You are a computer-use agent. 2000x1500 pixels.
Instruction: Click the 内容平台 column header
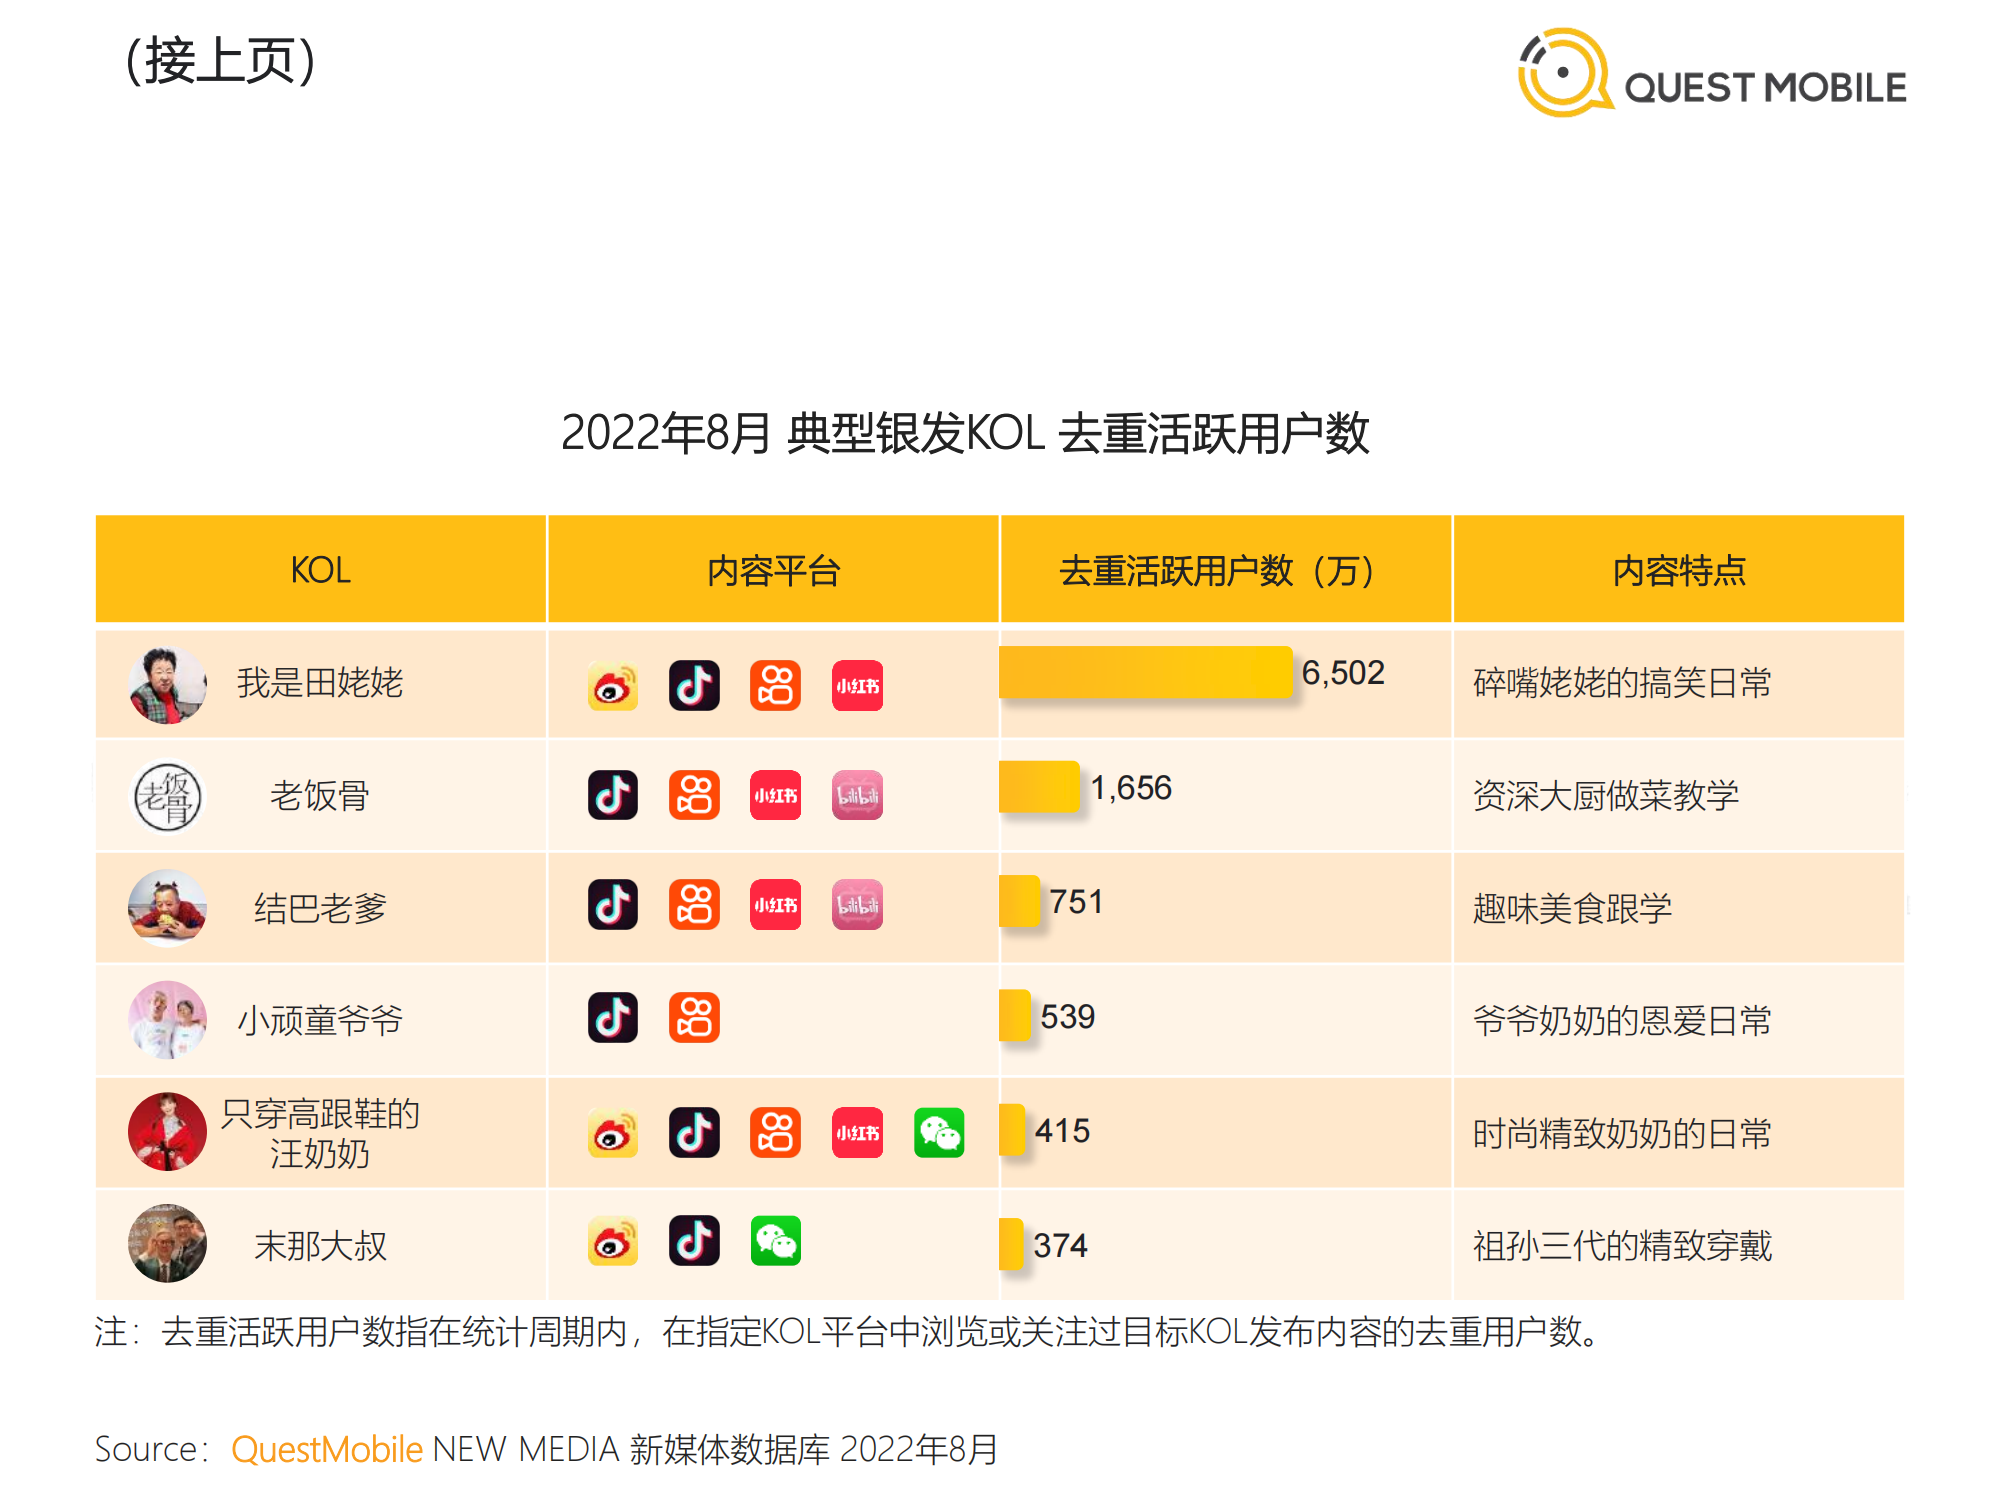point(773,570)
